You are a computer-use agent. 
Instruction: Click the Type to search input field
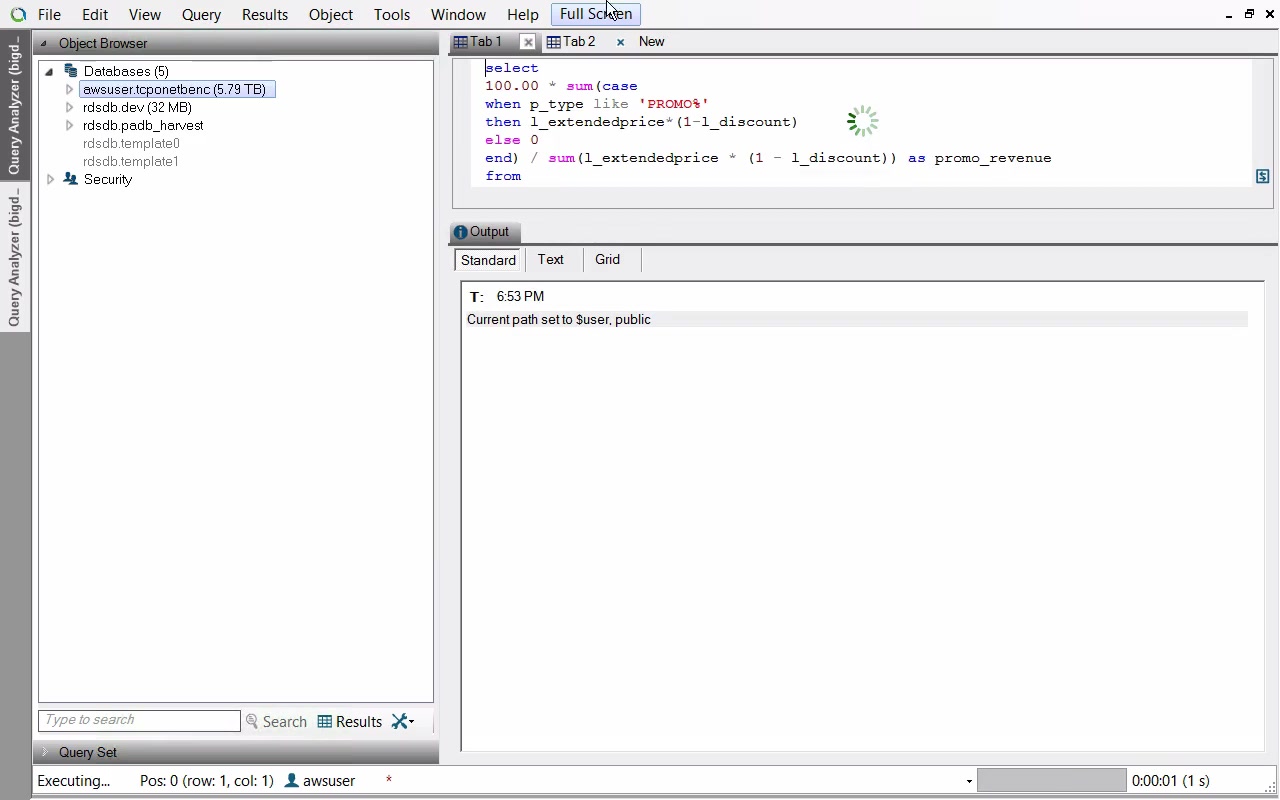pyautogui.click(x=139, y=721)
